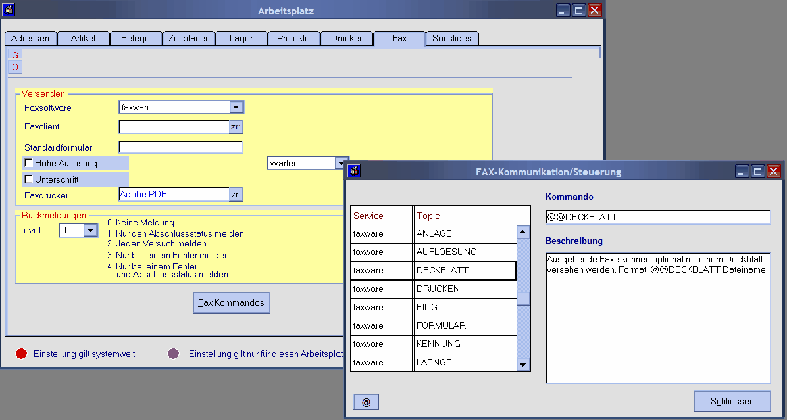This screenshot has height=420, width=787.
Task: Open the Arbeitsplatz window's title bar icon menu
Action: [x=9, y=9]
